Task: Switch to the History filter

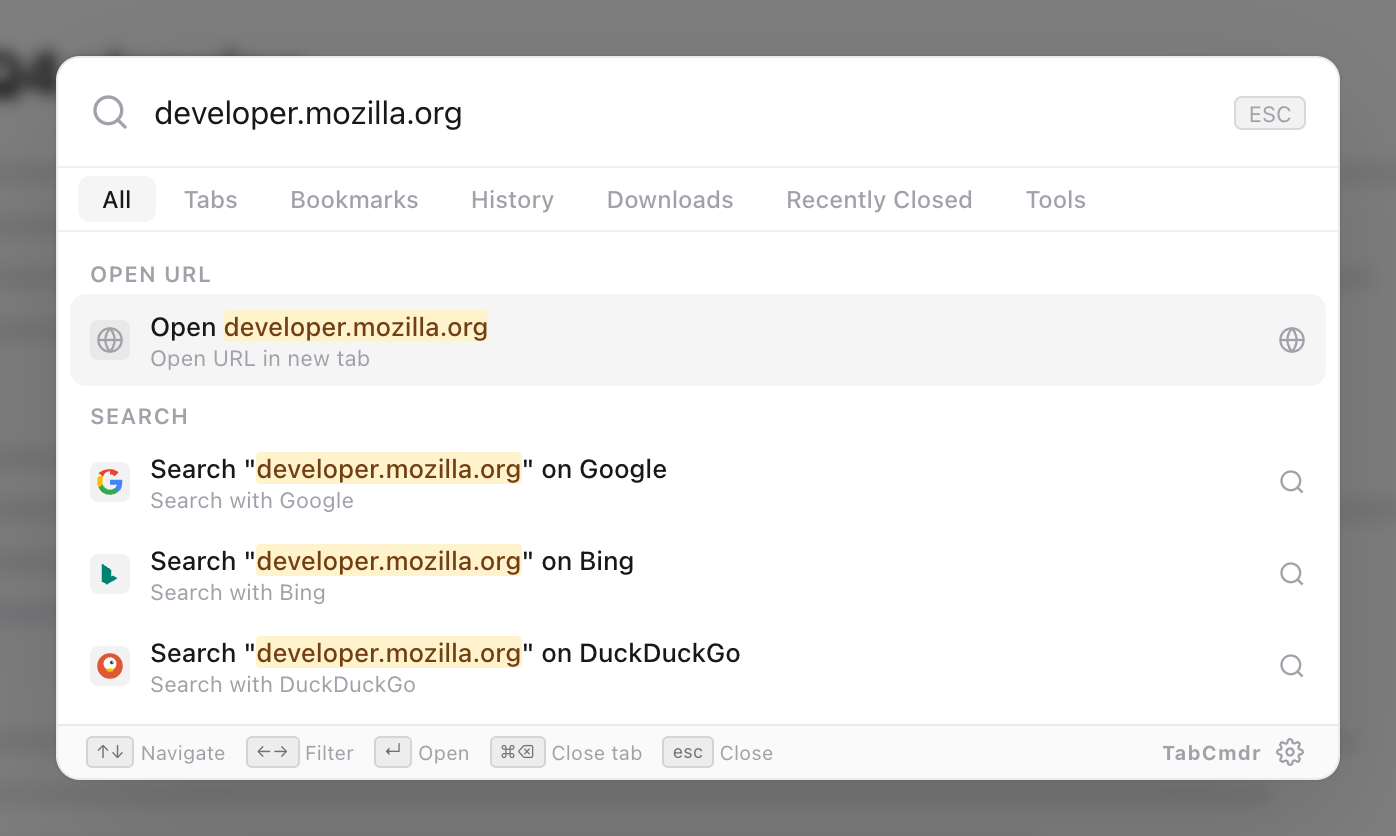Action: (x=512, y=199)
